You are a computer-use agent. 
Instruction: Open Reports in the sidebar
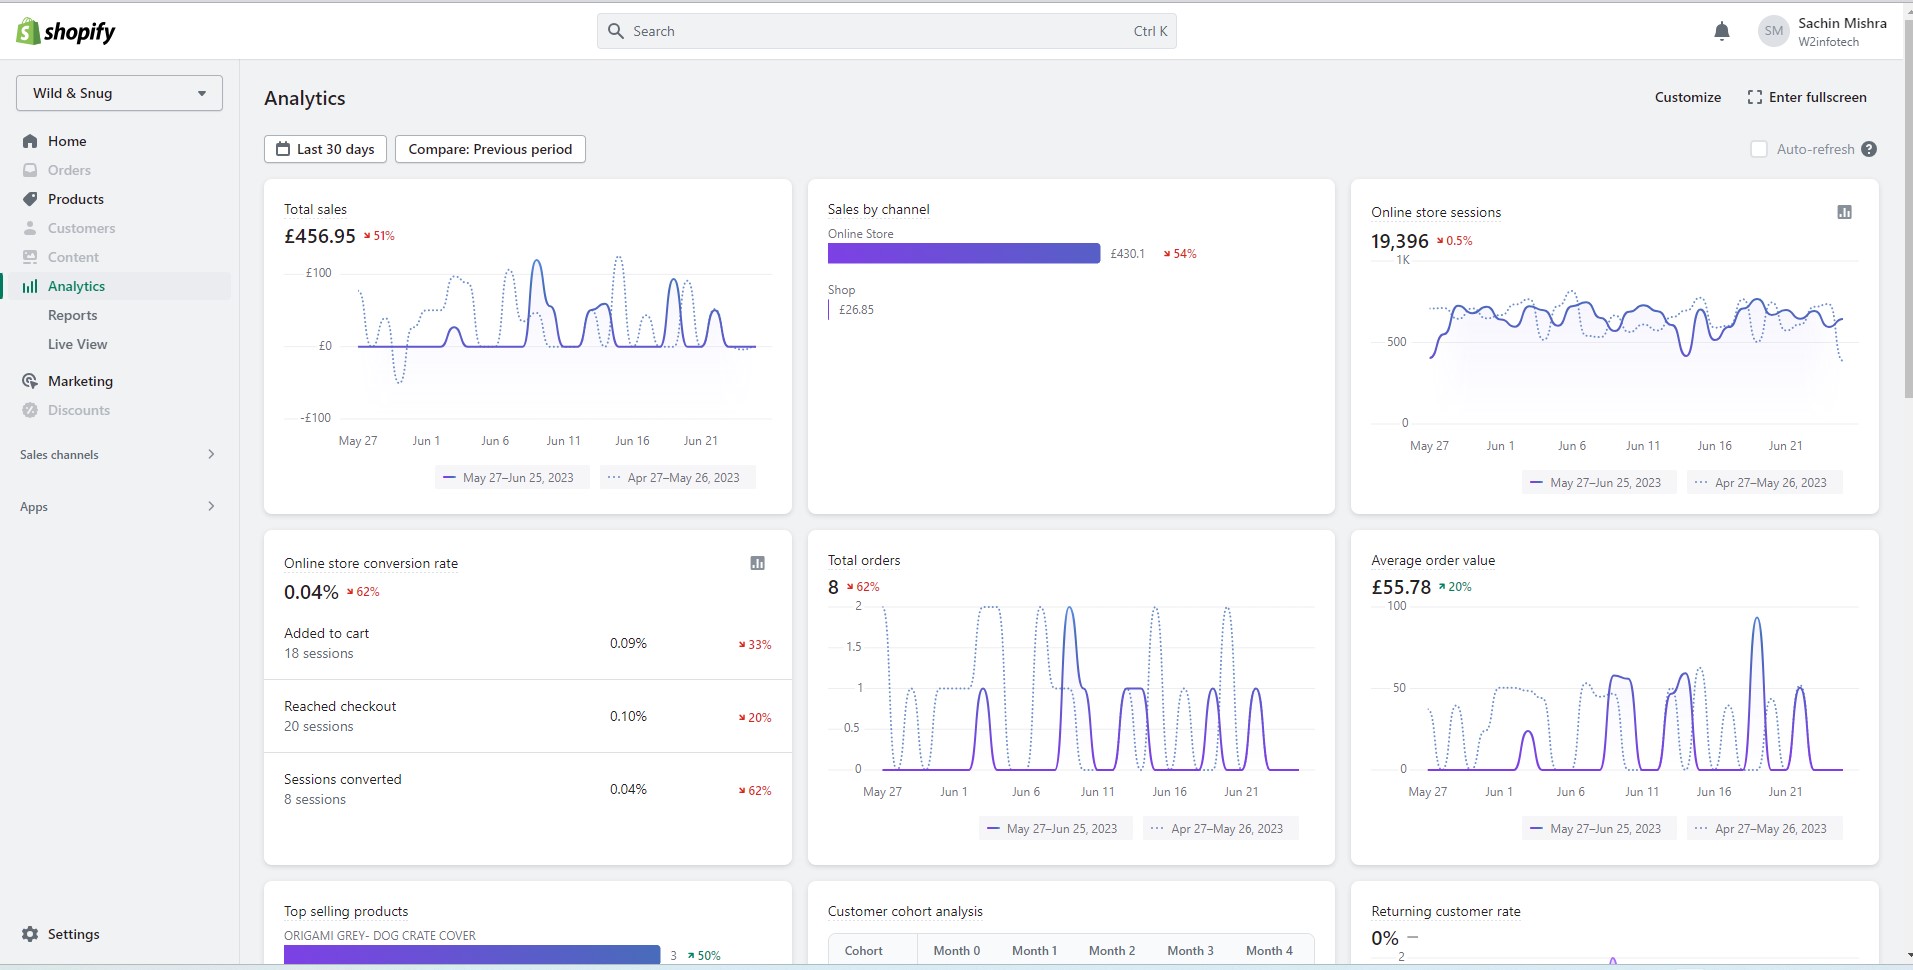[73, 315]
